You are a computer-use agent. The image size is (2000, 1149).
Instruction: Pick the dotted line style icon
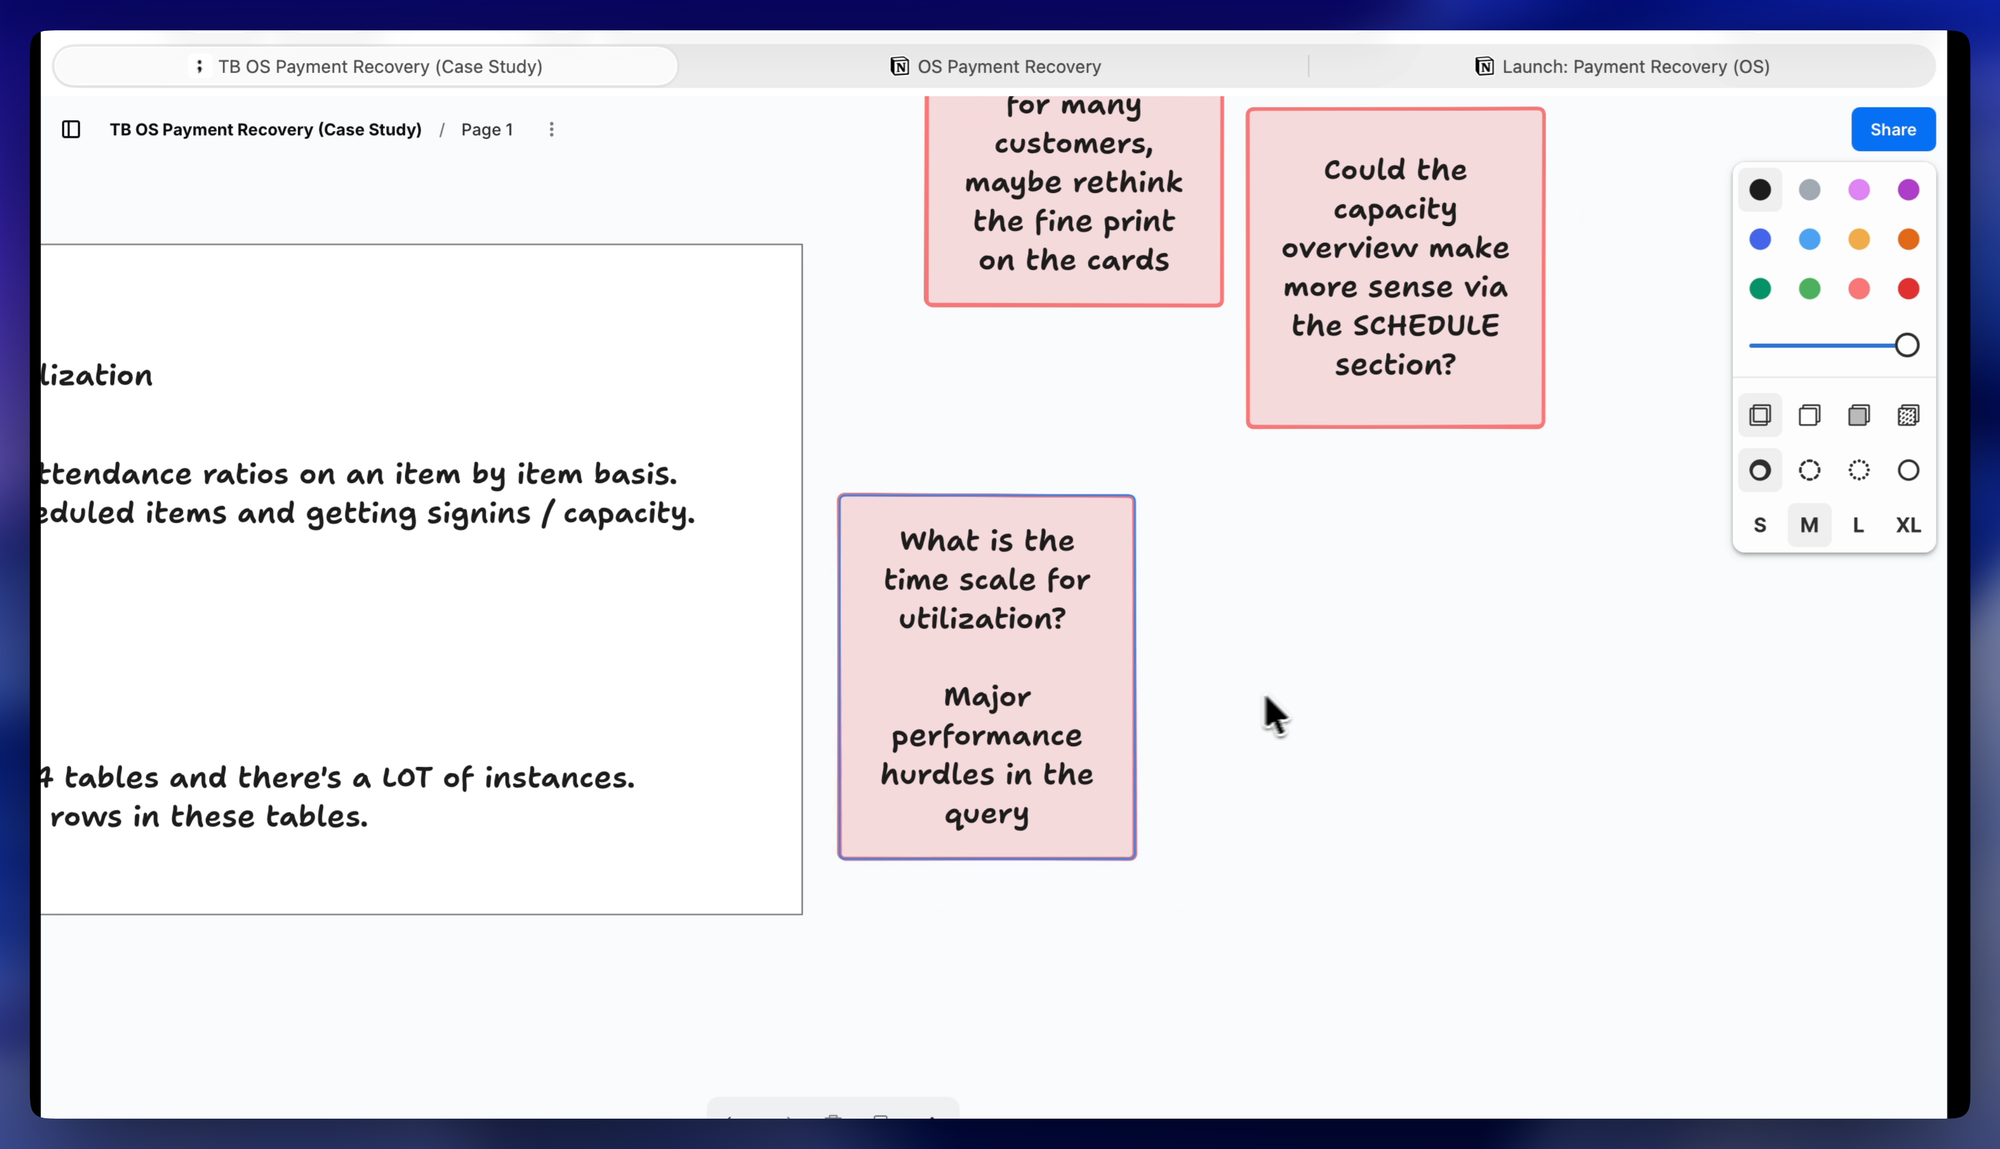coord(1858,470)
